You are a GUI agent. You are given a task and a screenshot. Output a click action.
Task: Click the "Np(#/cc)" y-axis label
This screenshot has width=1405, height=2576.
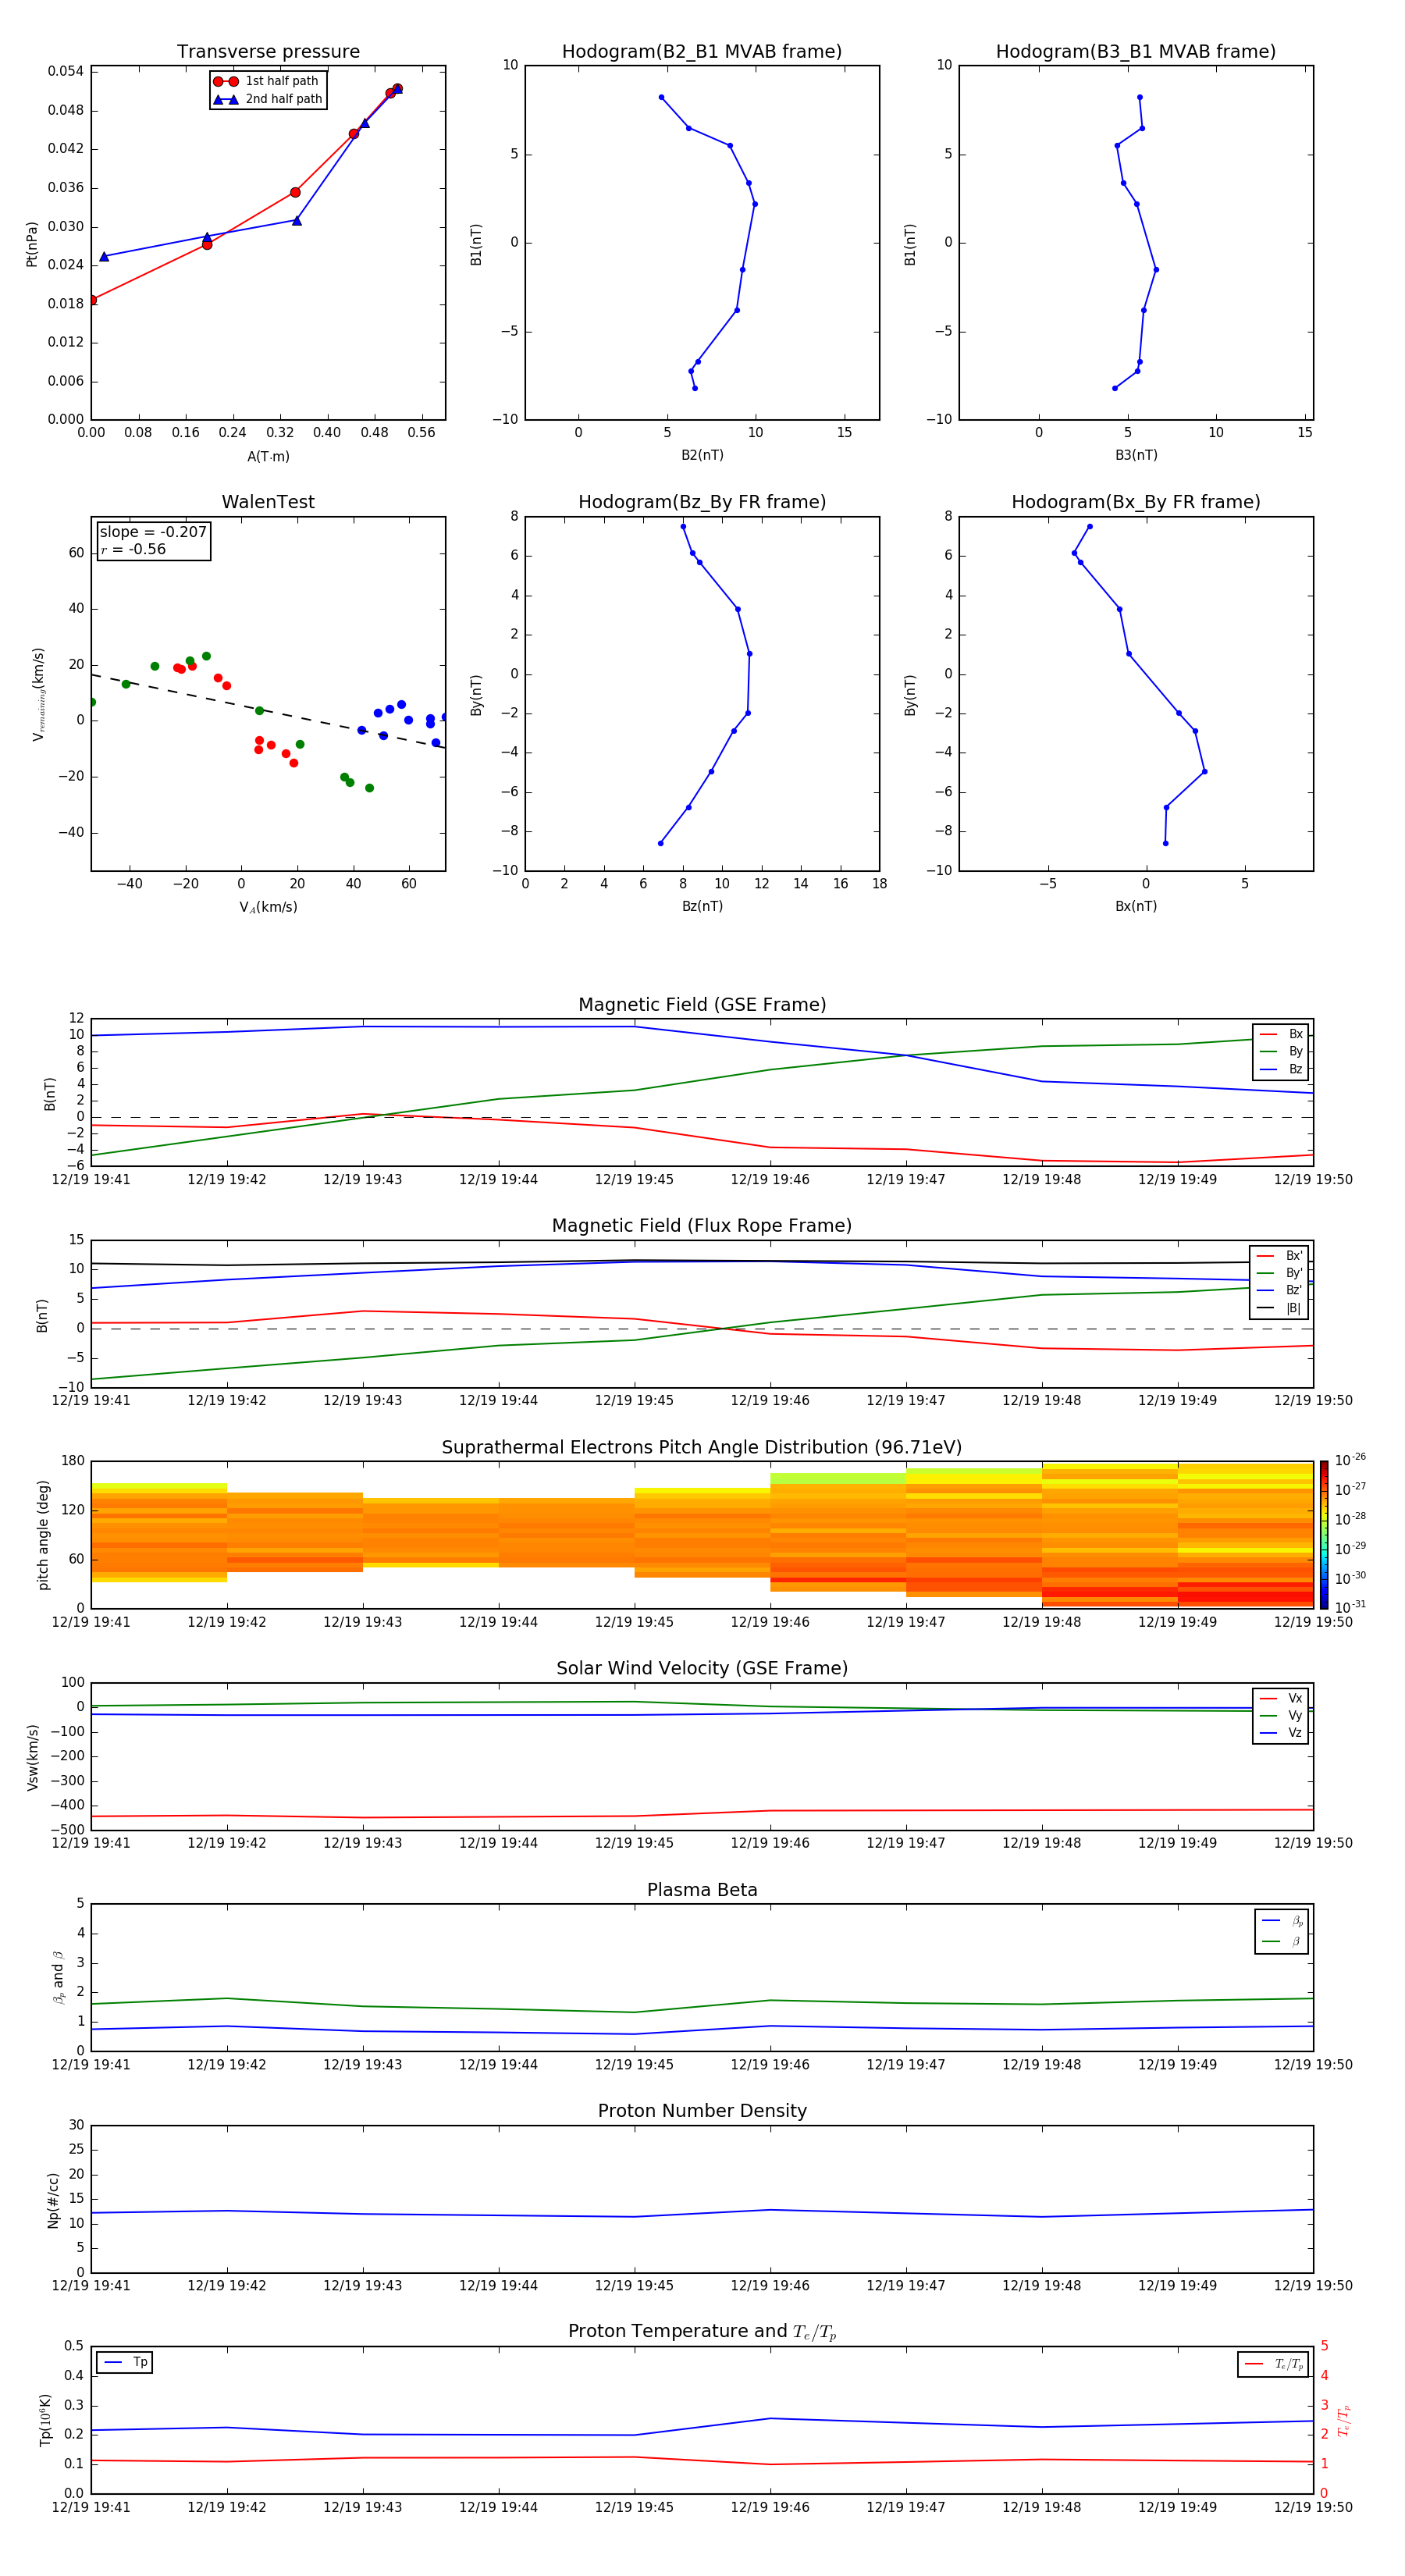pos(53,2200)
